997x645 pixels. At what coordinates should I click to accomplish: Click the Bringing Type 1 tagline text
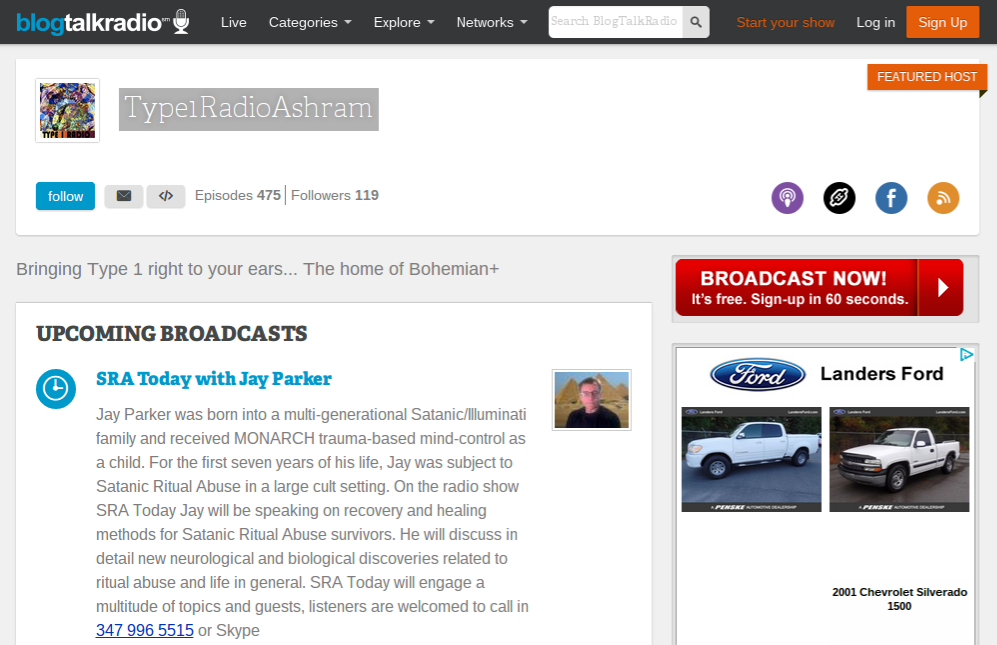pyautogui.click(x=258, y=269)
